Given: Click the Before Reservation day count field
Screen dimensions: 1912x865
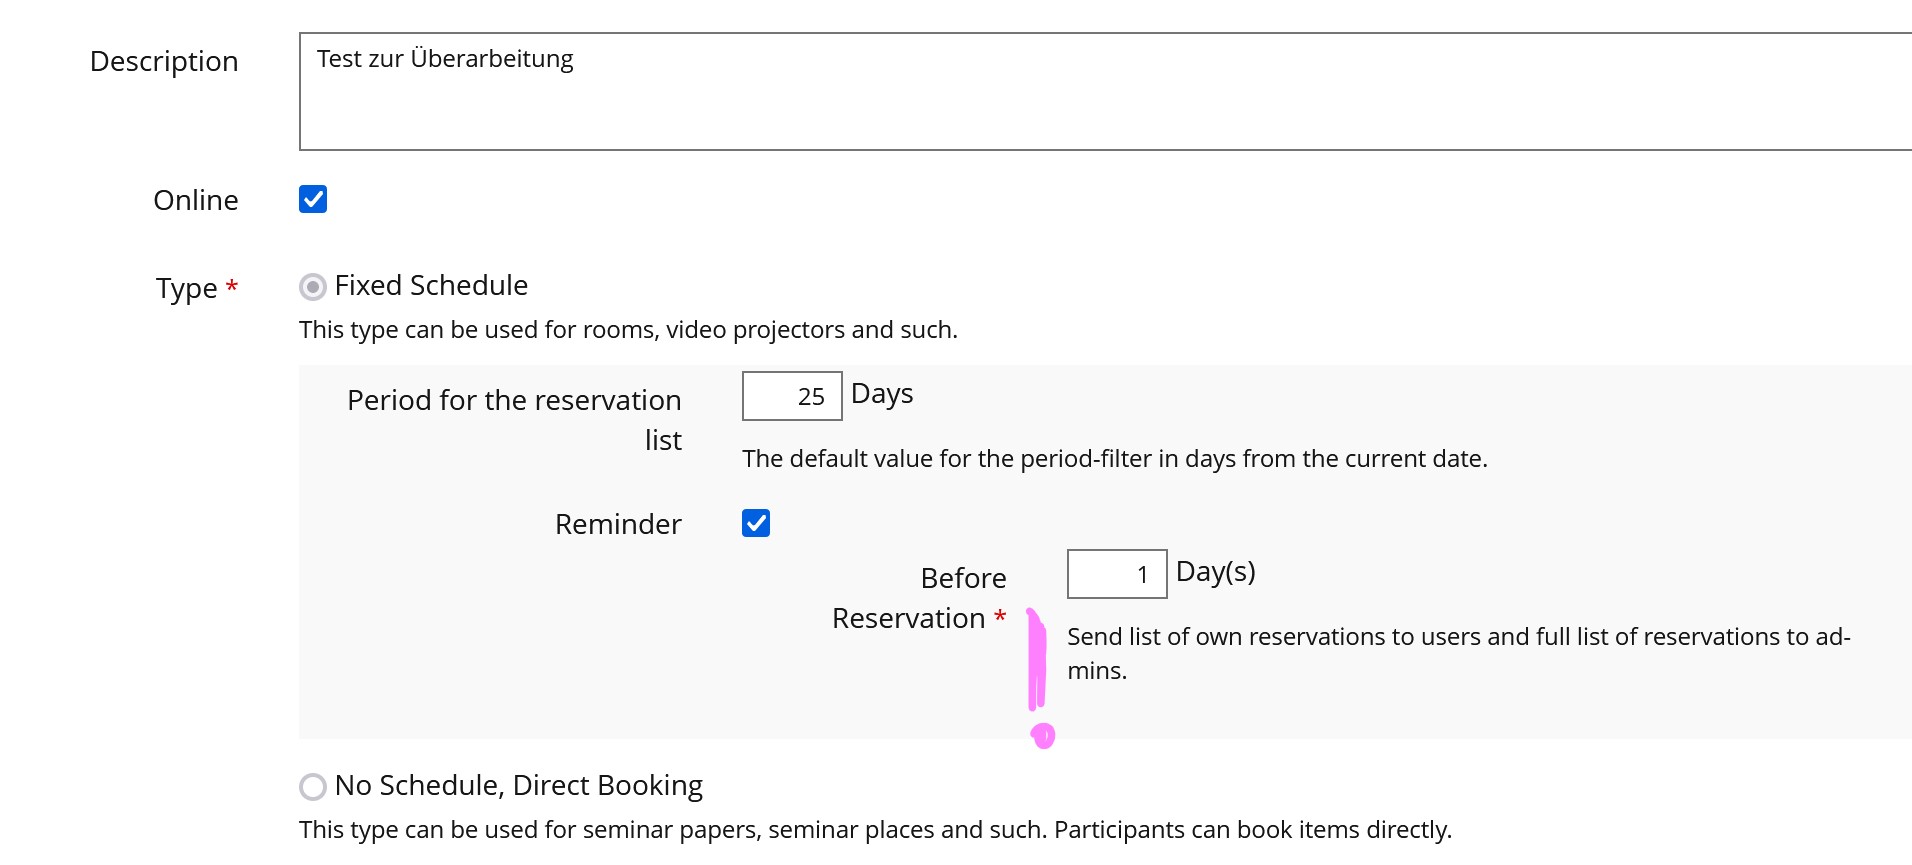Looking at the screenshot, I should click(1116, 574).
